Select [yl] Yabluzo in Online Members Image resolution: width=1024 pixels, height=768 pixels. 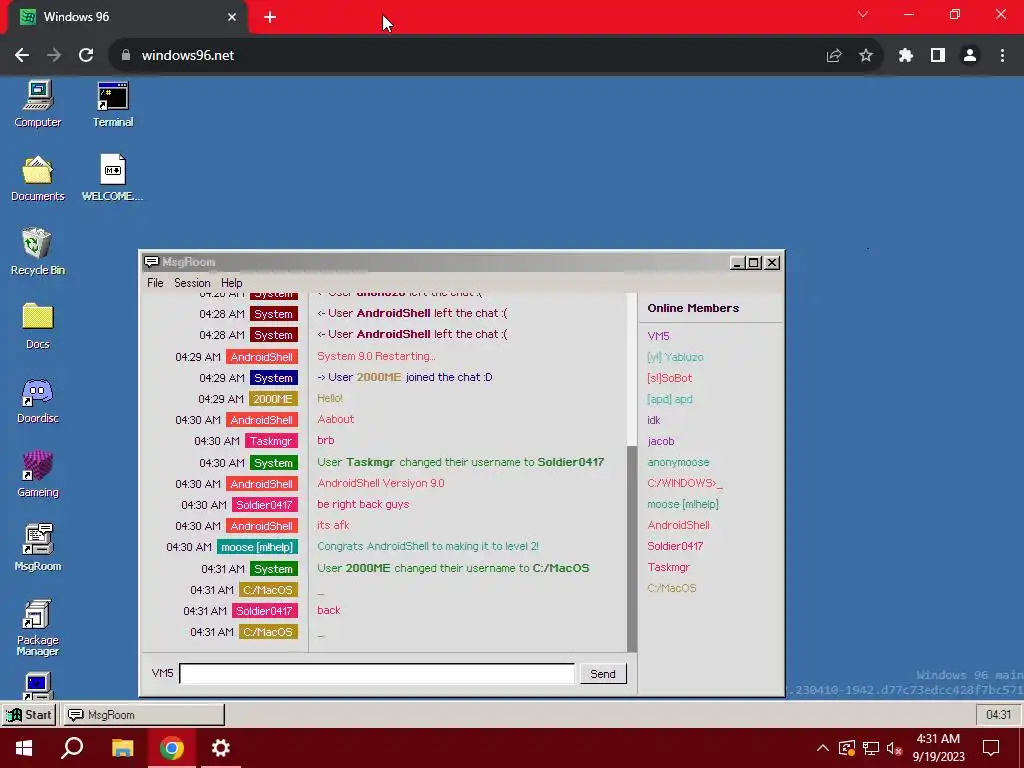[675, 357]
